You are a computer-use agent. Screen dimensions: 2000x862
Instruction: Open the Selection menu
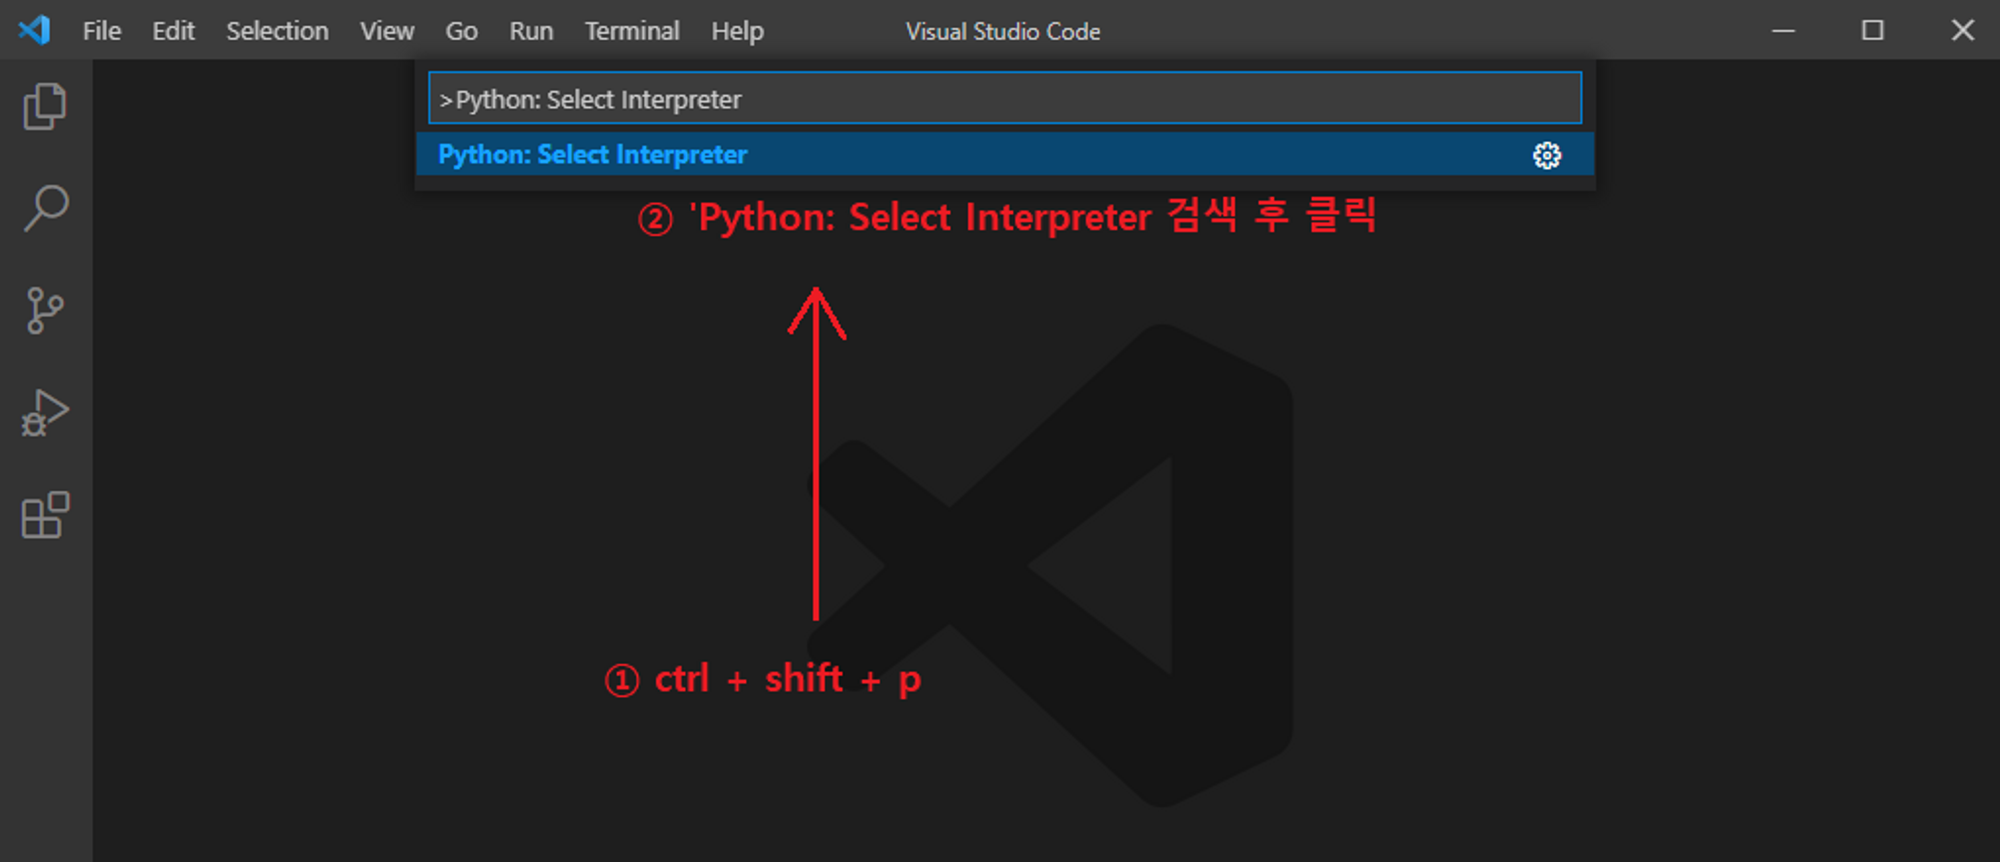[277, 31]
